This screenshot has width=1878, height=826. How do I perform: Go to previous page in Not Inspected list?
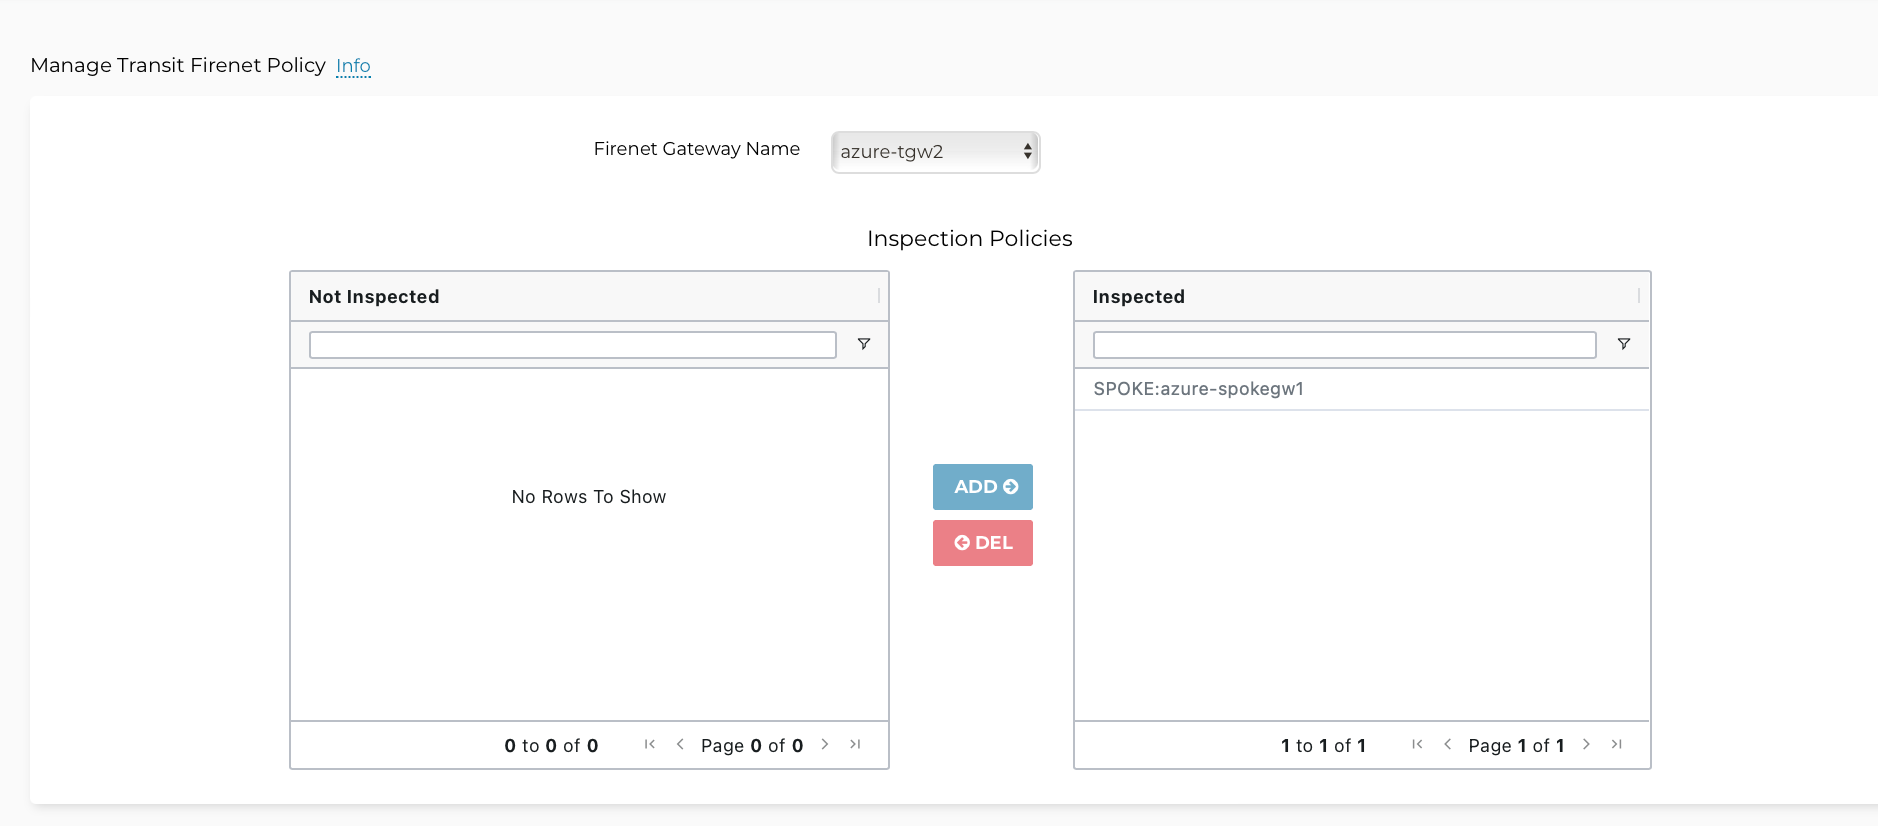pyautogui.click(x=680, y=744)
